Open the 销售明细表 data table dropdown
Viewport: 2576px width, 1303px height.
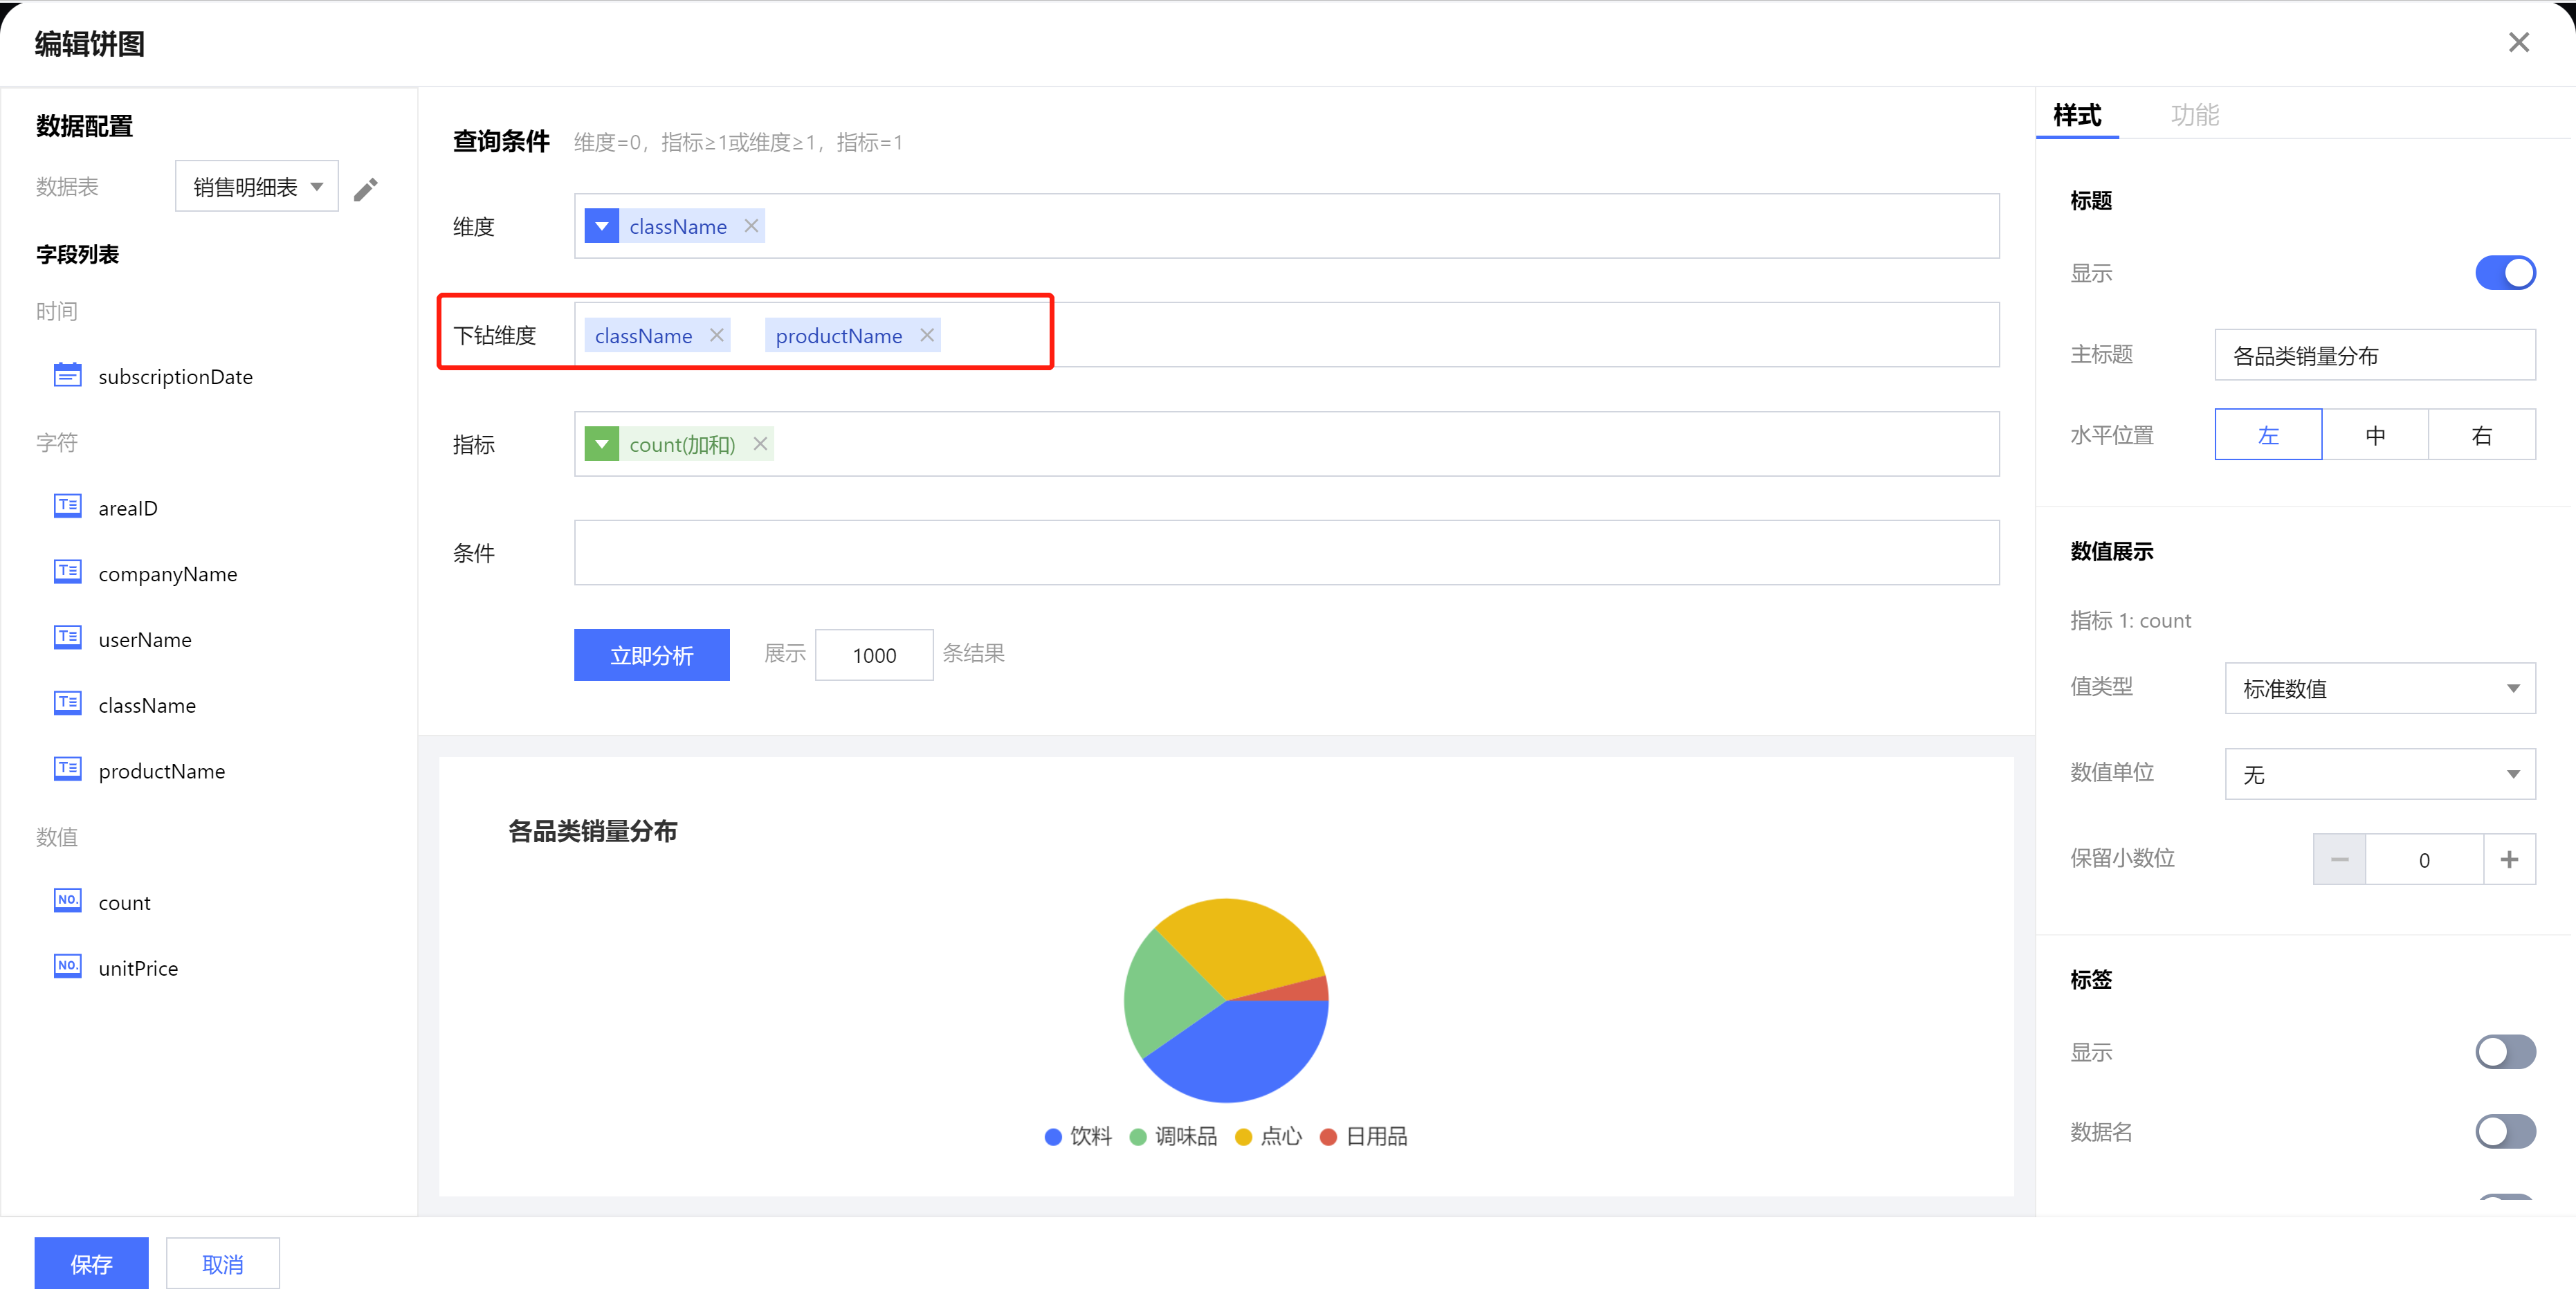coord(257,187)
